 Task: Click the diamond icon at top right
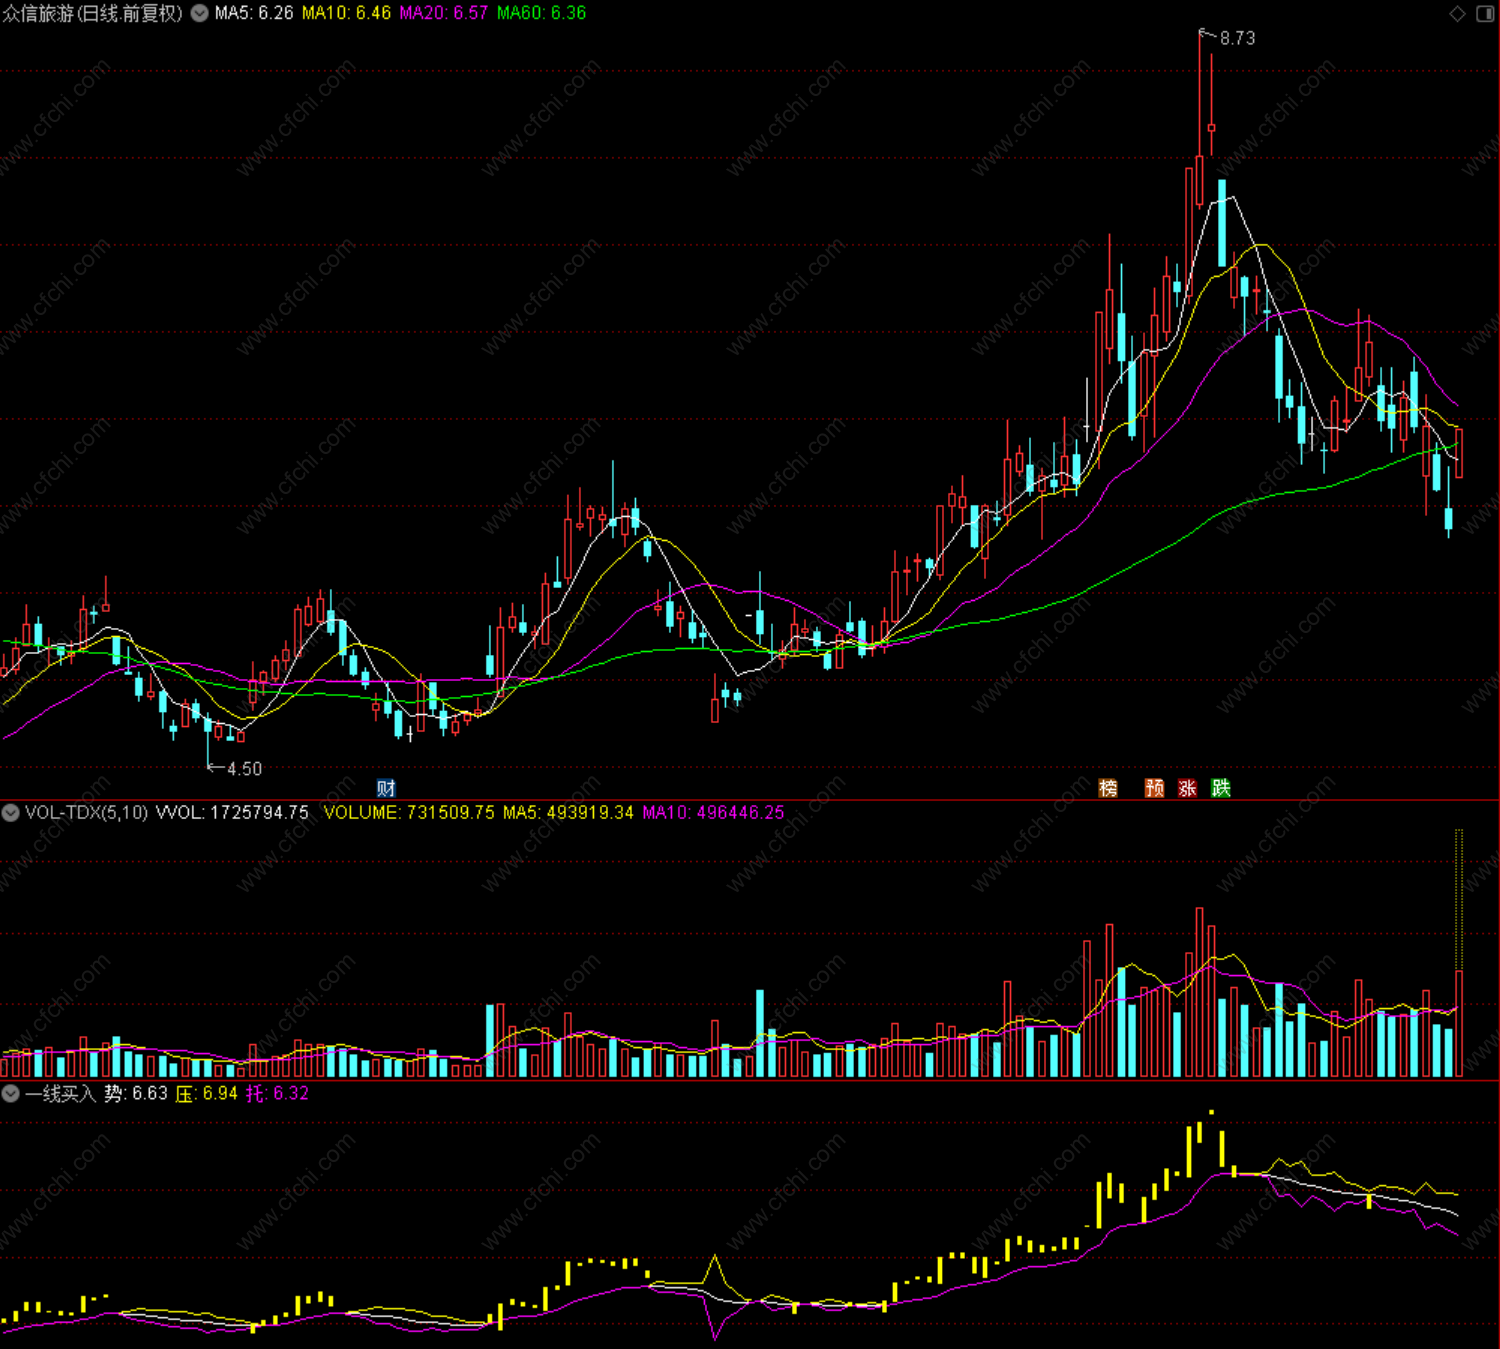(1457, 13)
